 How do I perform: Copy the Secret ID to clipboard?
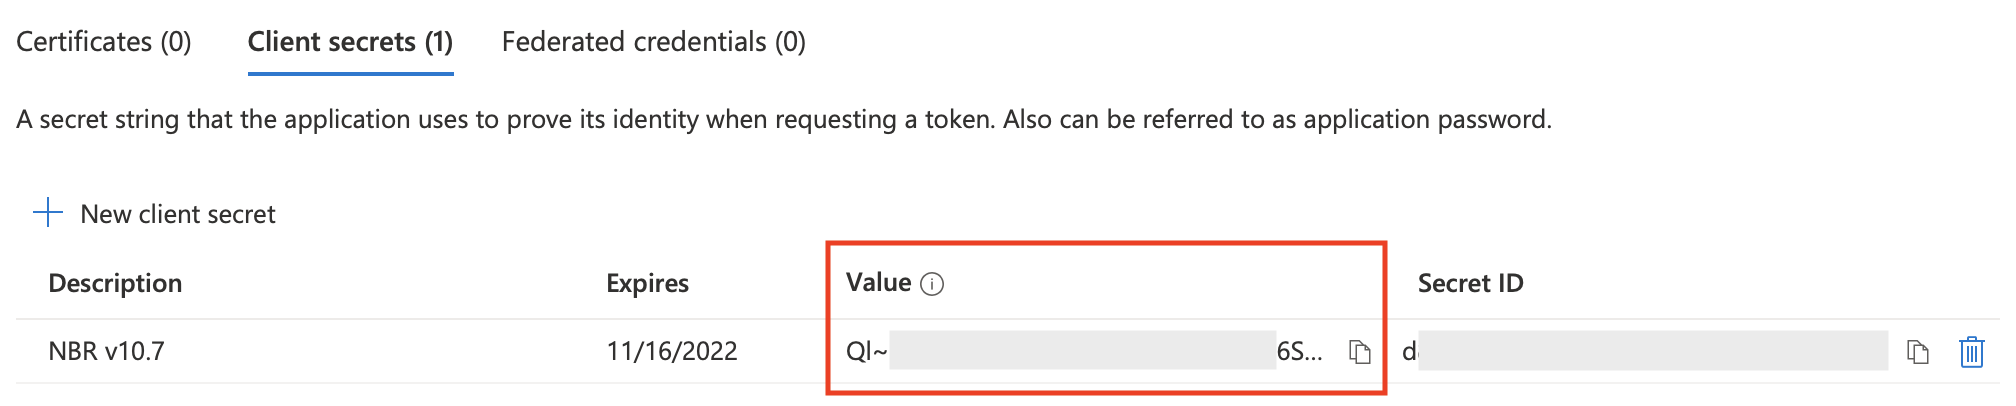click(1916, 352)
